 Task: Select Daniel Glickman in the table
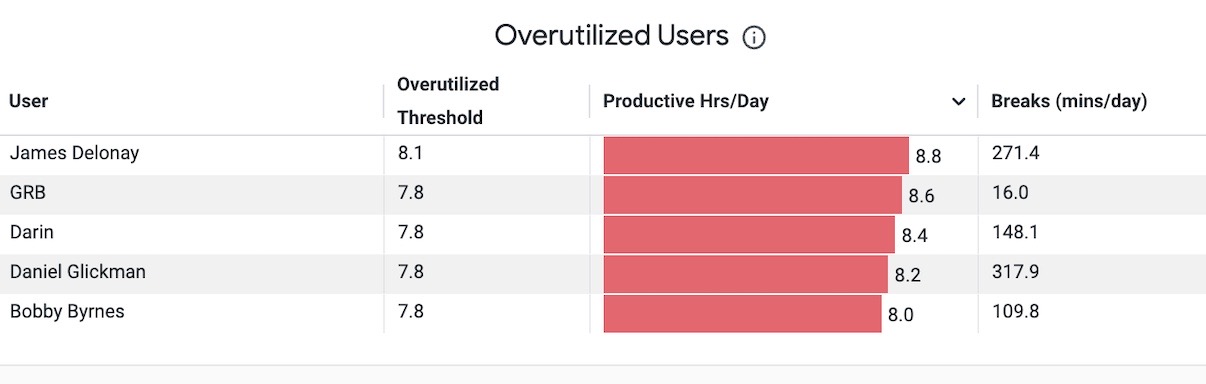point(69,272)
